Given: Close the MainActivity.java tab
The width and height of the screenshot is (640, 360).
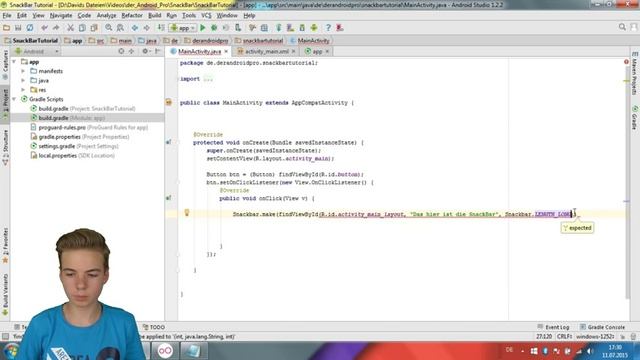Looking at the screenshot, I should (226, 51).
